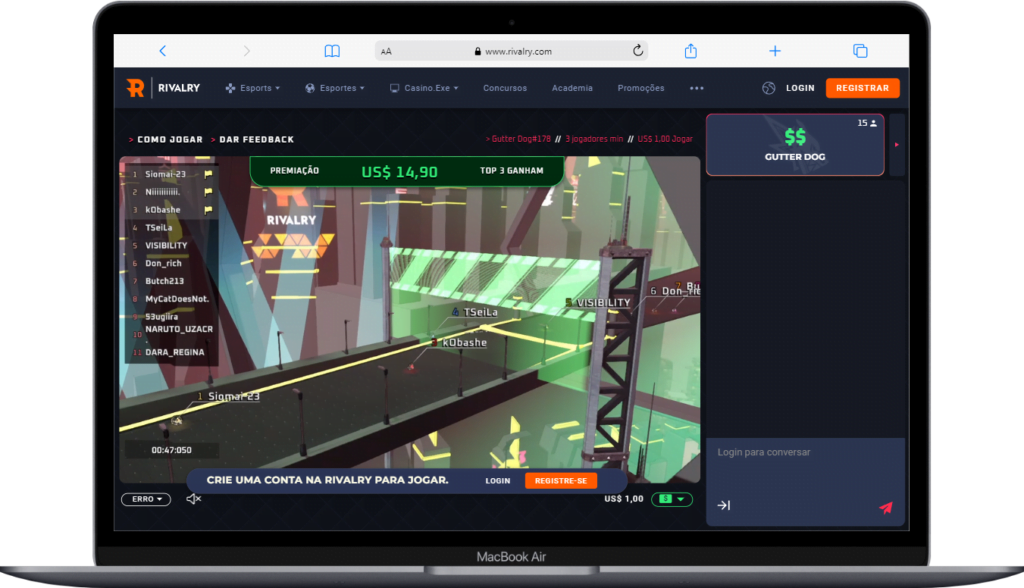Viewport: 1024px width, 588px height.
Task: Open the Academia menu item
Action: tap(572, 88)
